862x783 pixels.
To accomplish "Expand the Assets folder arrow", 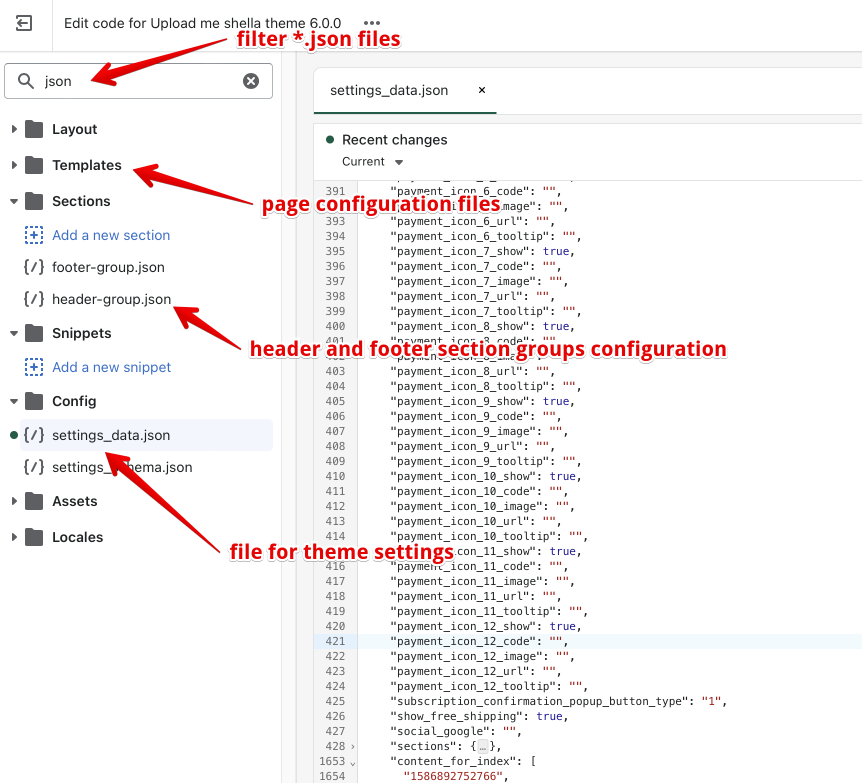I will click(x=14, y=501).
